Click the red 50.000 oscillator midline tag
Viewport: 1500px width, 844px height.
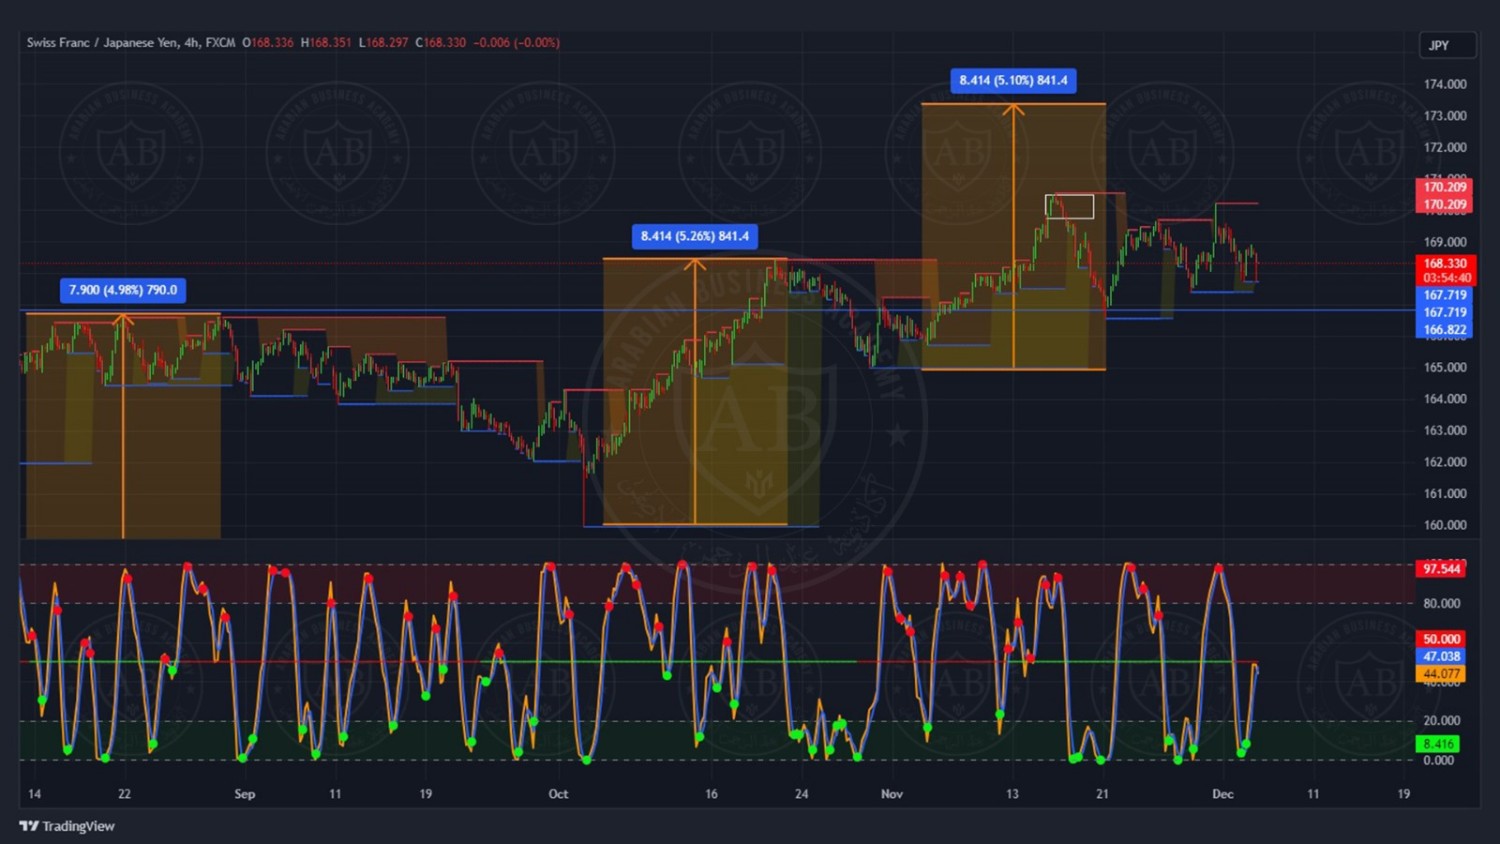point(1441,639)
